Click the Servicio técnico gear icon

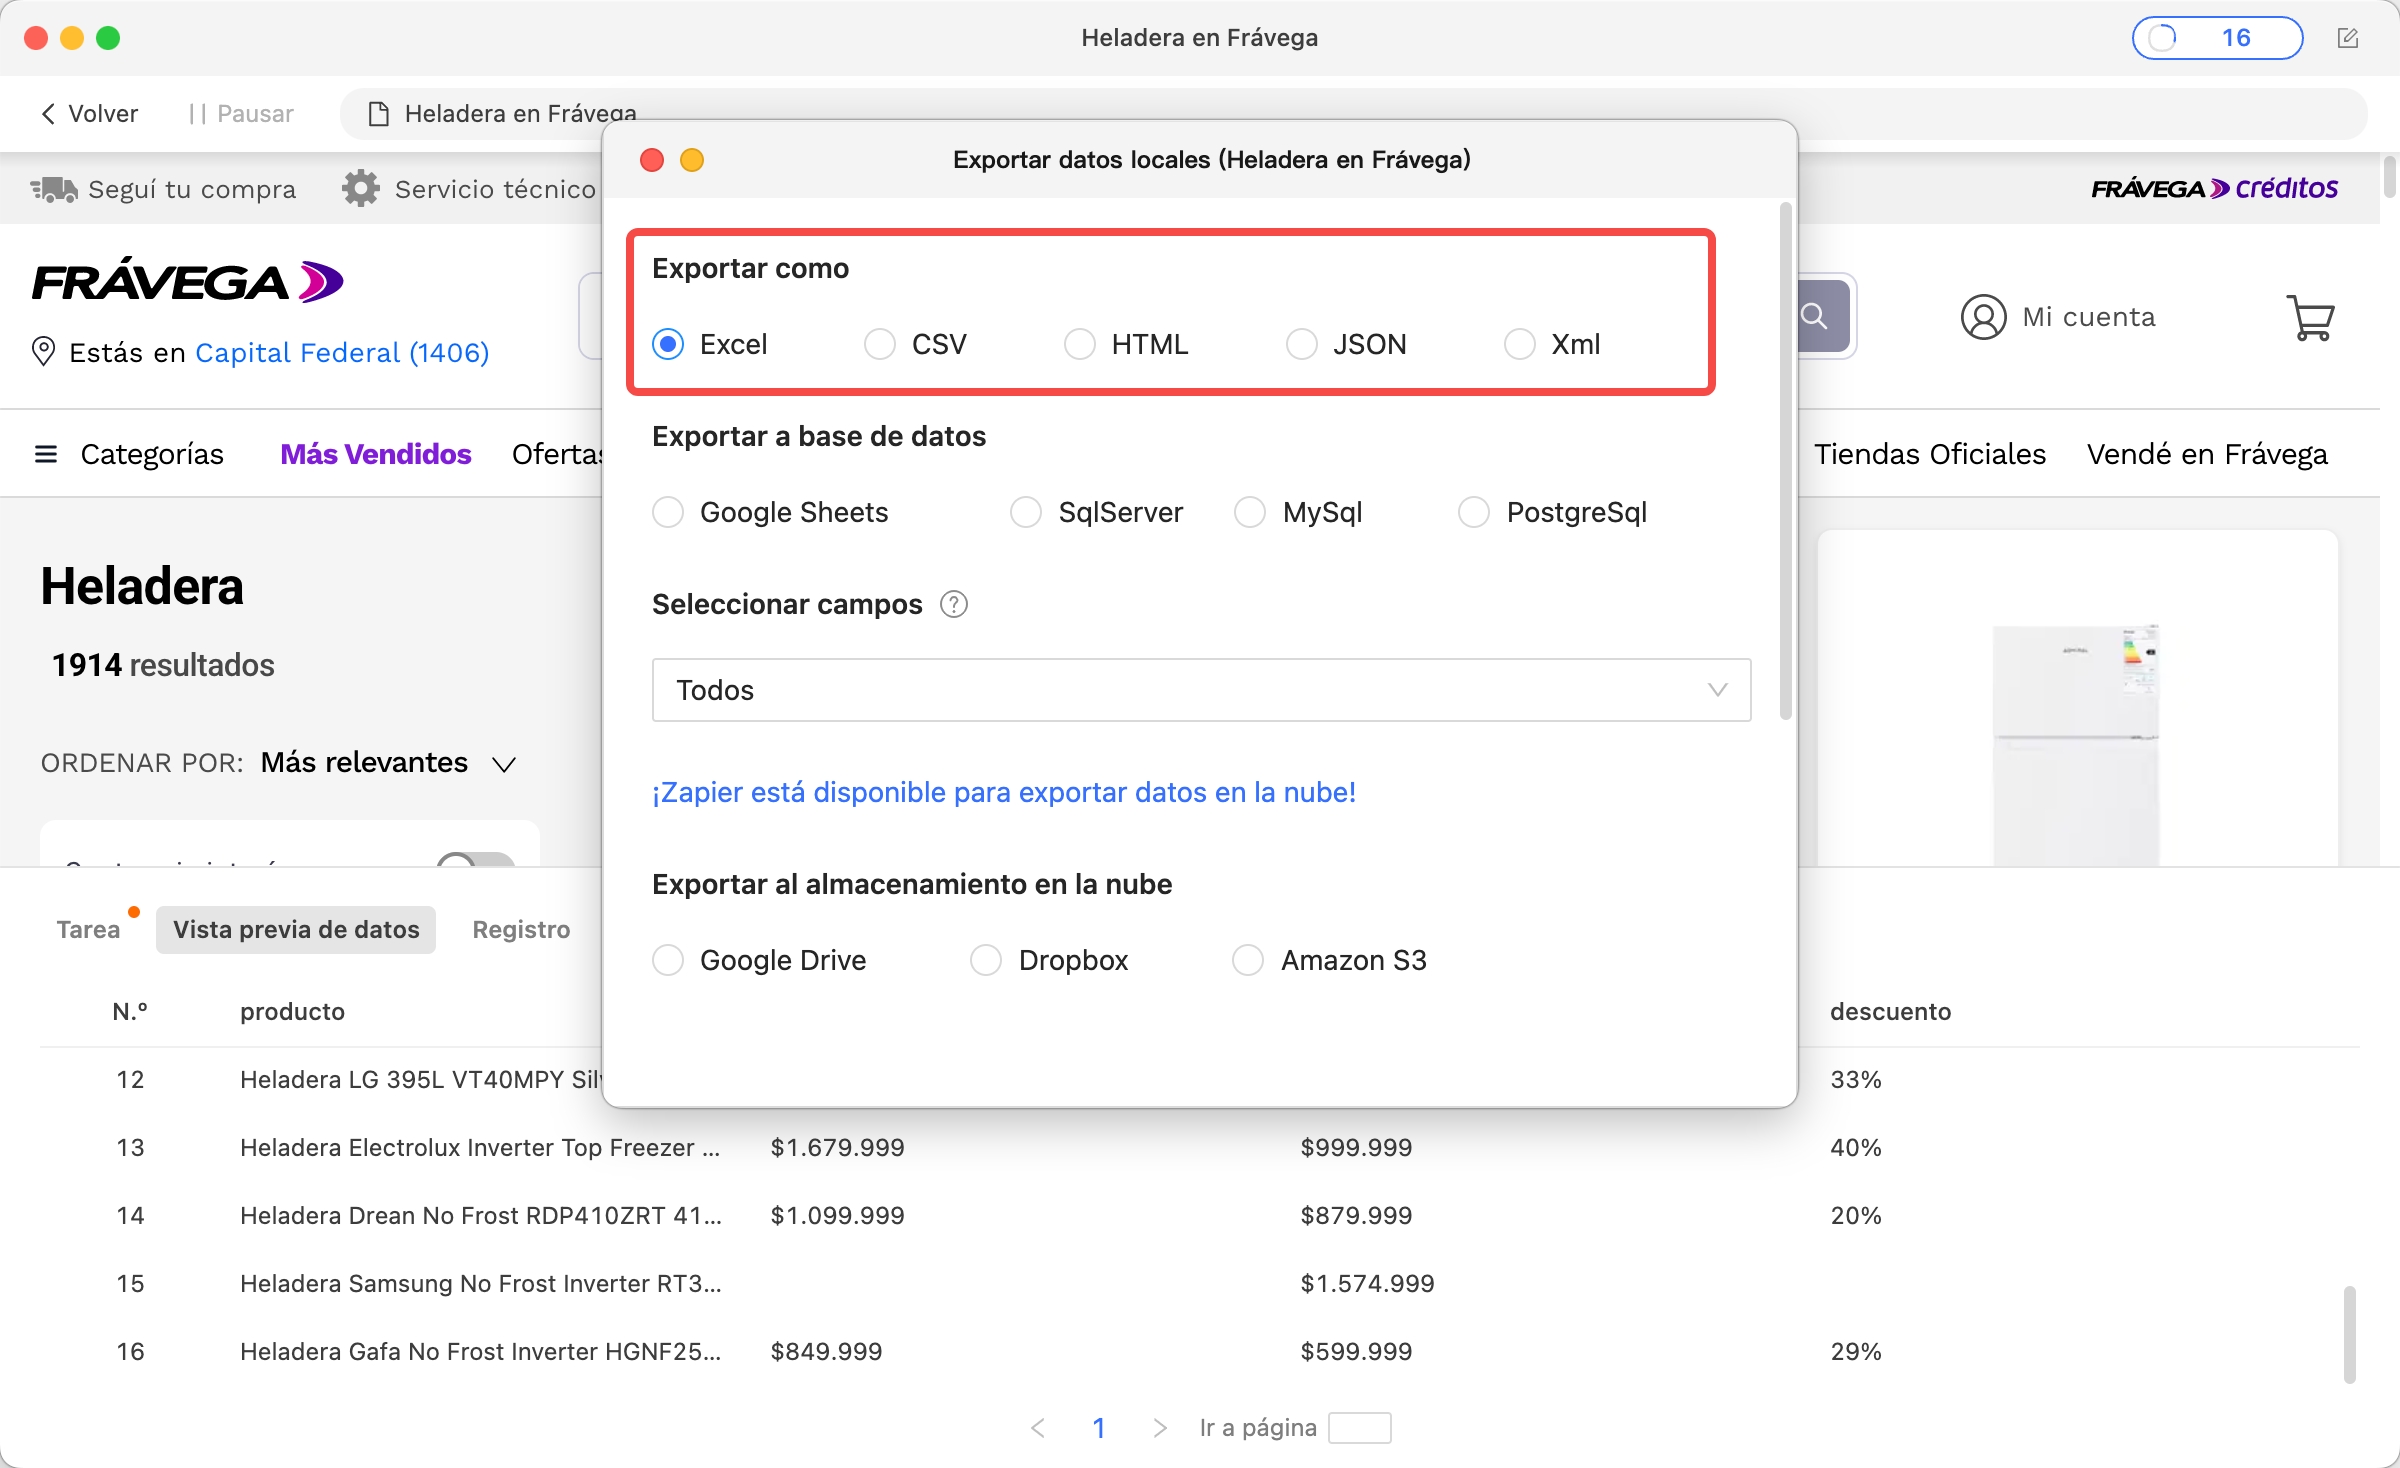point(360,188)
